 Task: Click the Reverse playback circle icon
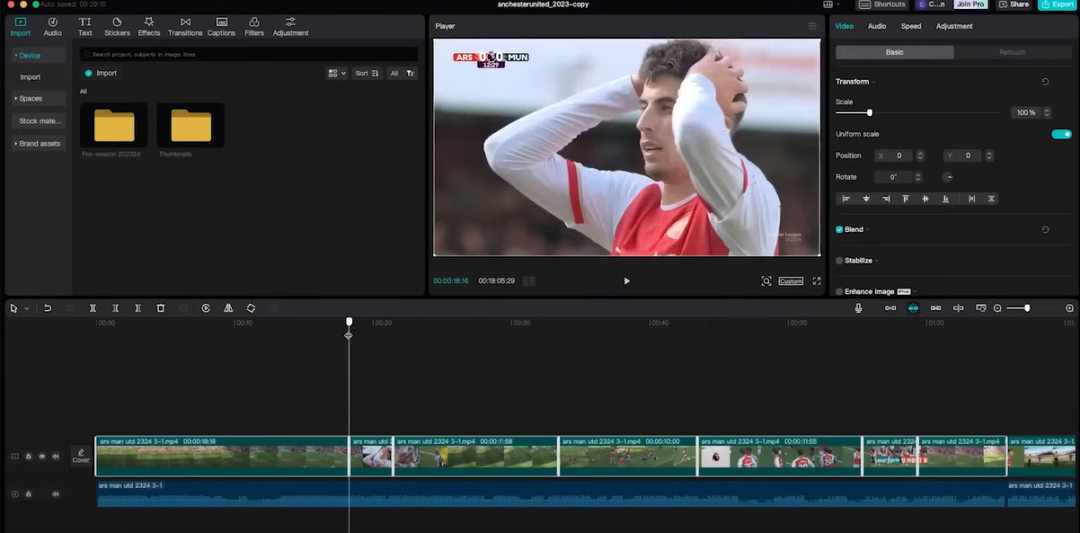pyautogui.click(x=206, y=309)
